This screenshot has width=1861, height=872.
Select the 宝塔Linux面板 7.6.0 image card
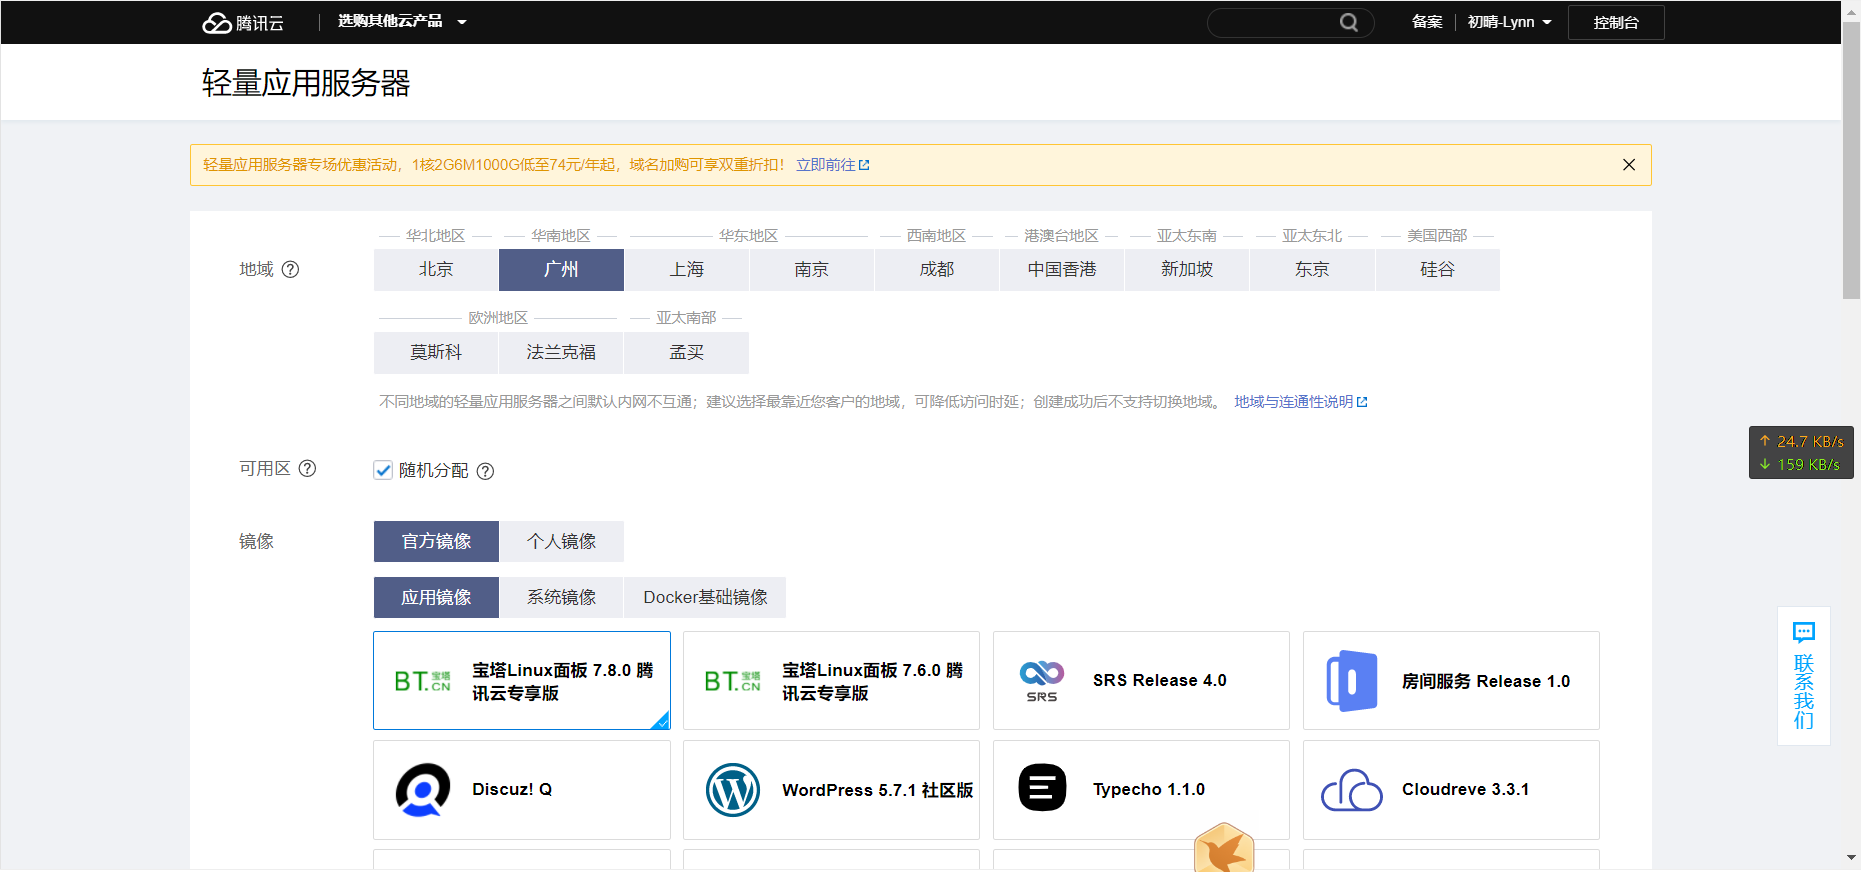click(x=831, y=681)
